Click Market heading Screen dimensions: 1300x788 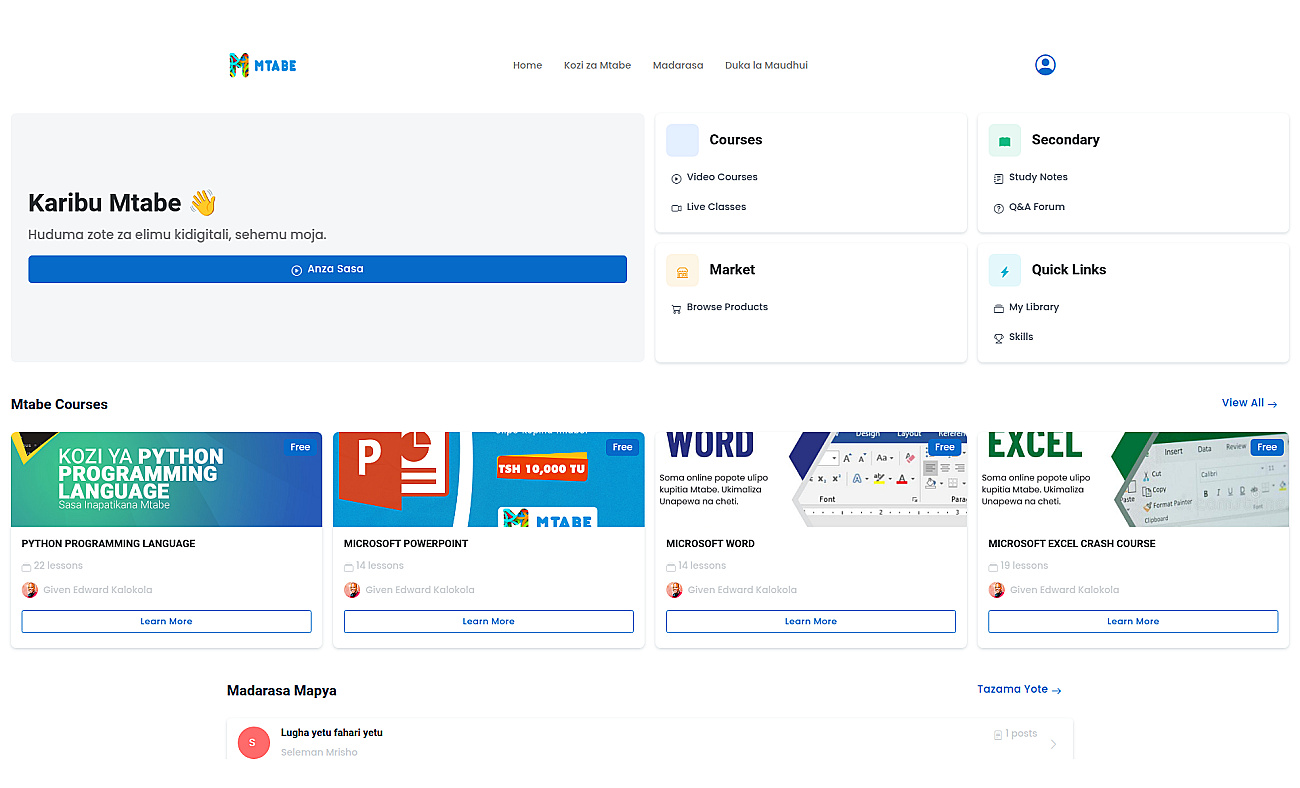(x=732, y=270)
